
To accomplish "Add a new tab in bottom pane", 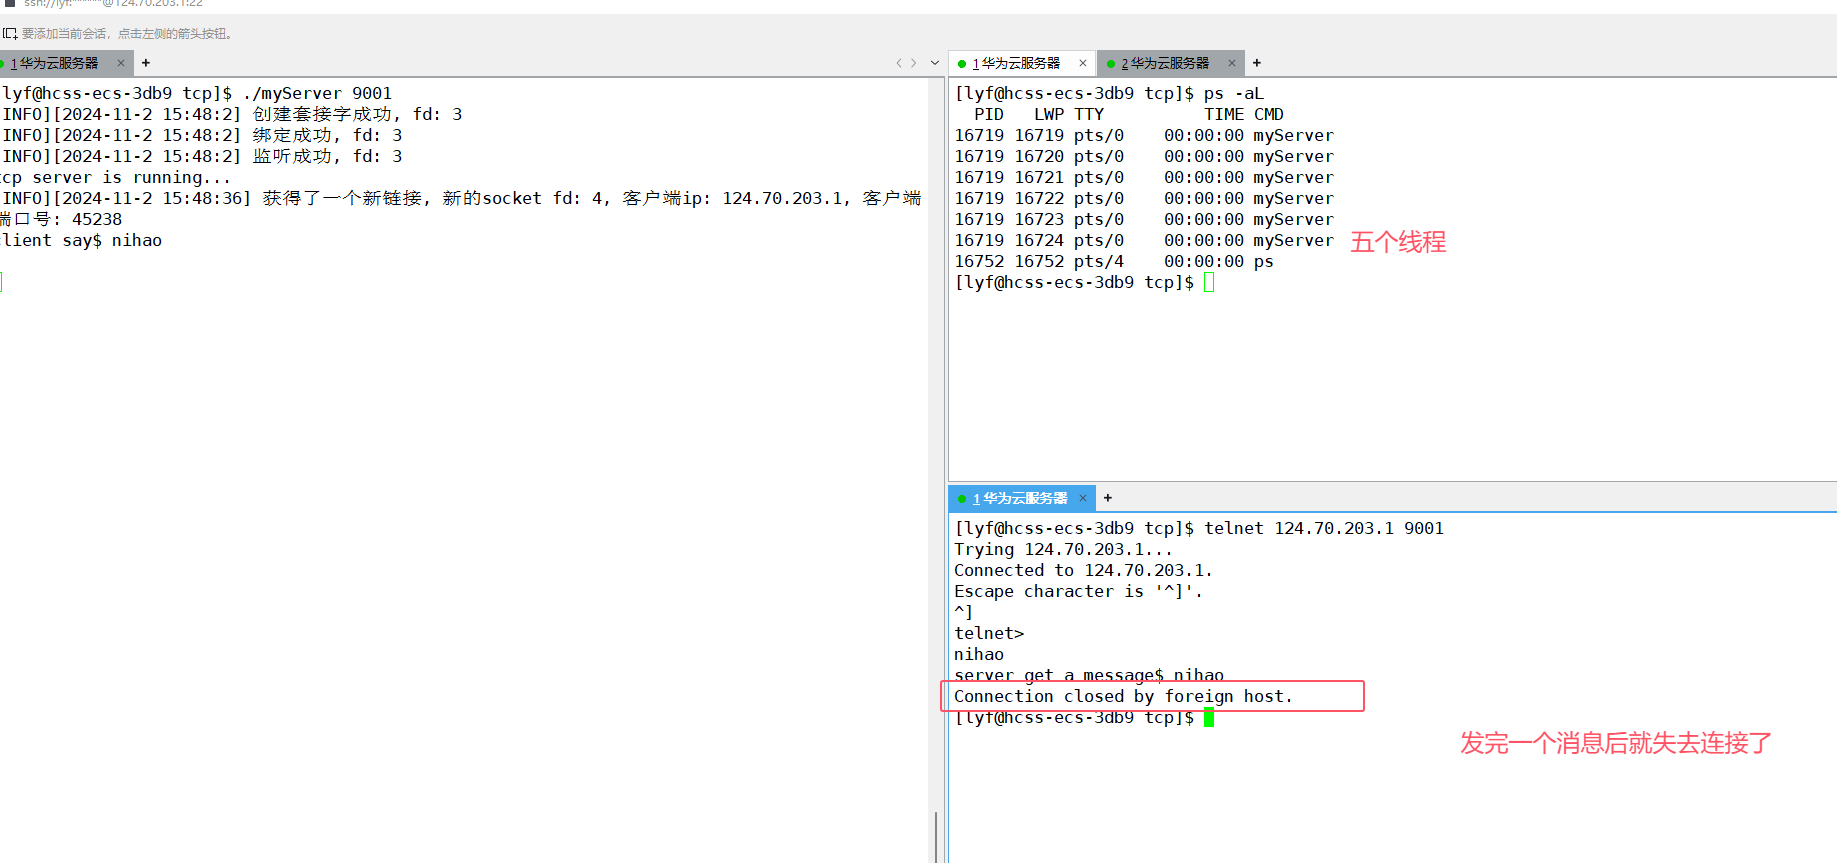I will pyautogui.click(x=1108, y=498).
